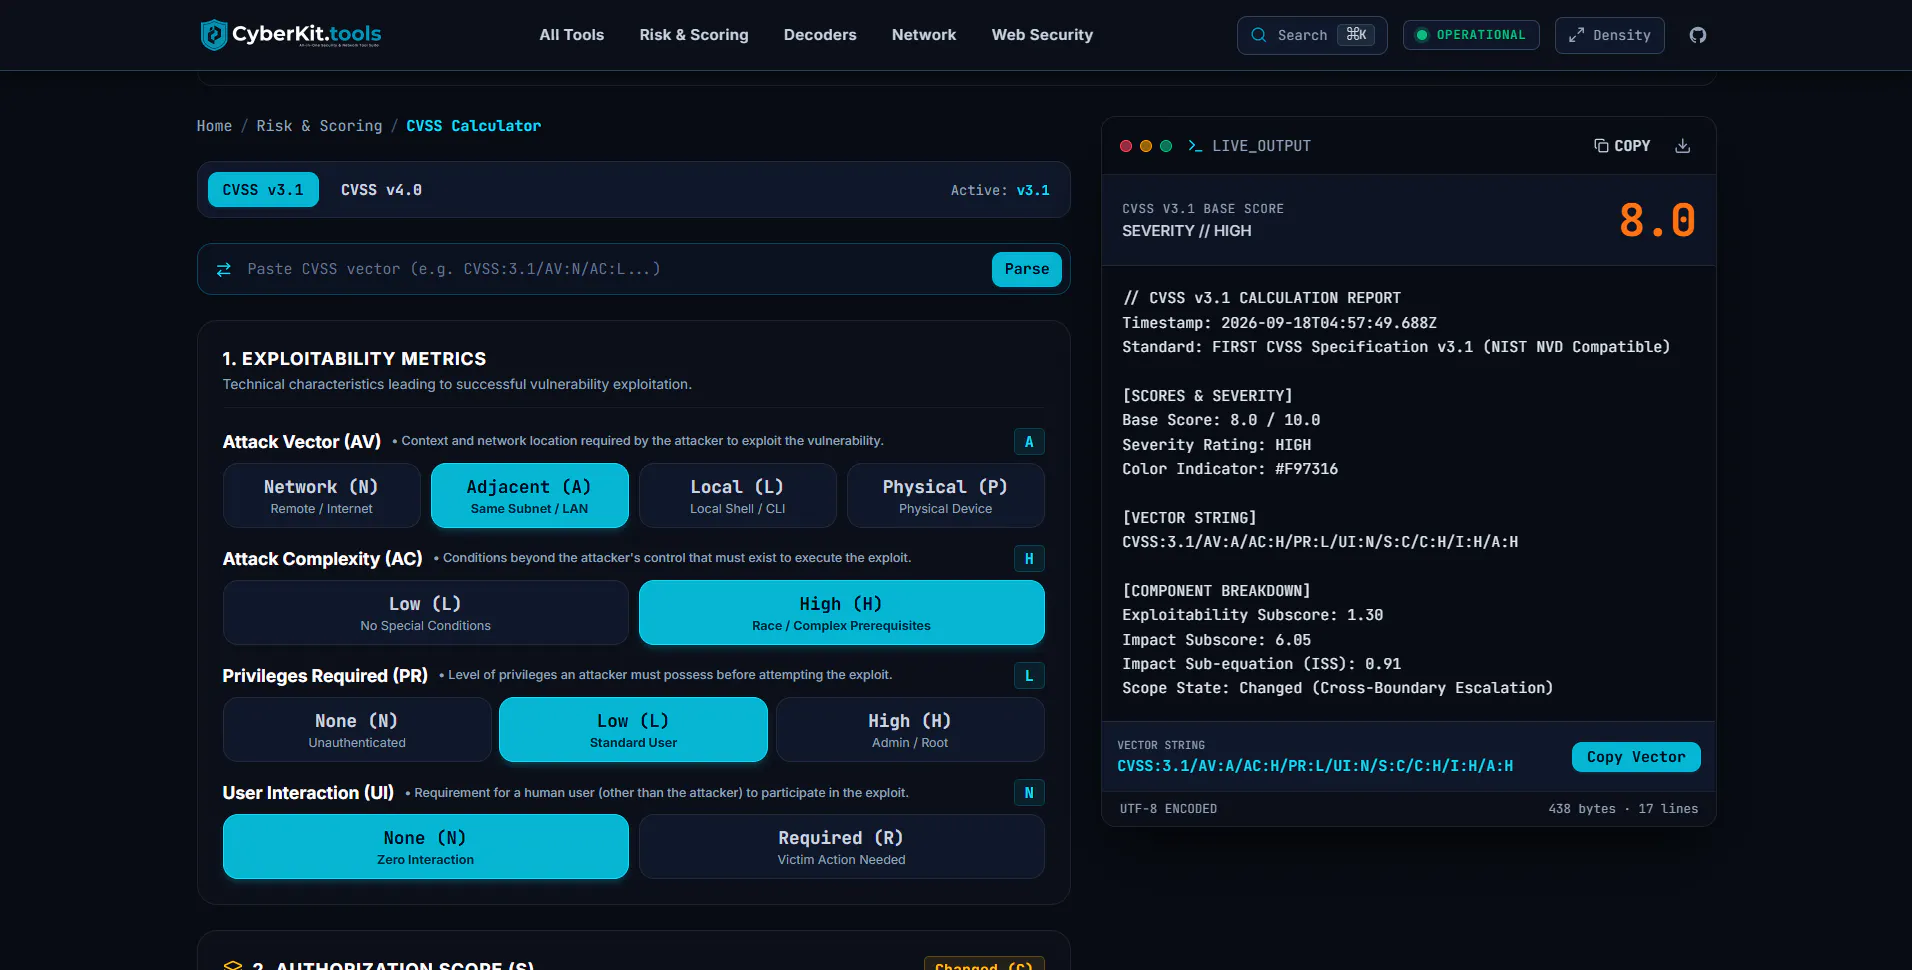
Task: Set Attack Complexity to Low (L)
Action: tap(426, 613)
